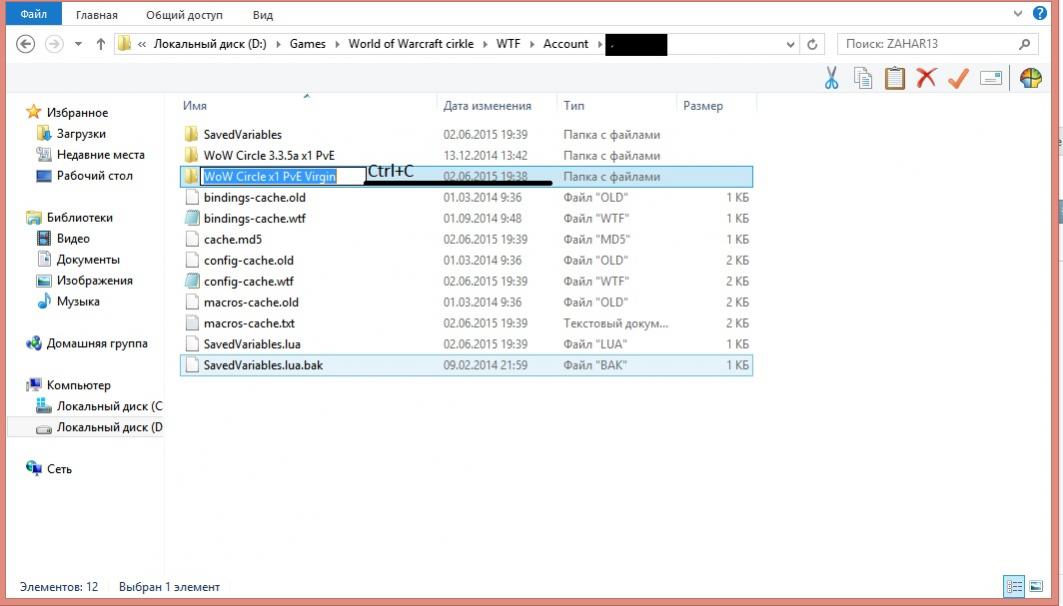Sort files by Дата изменения column
Viewport: 1063px width, 606px height.
(487, 106)
